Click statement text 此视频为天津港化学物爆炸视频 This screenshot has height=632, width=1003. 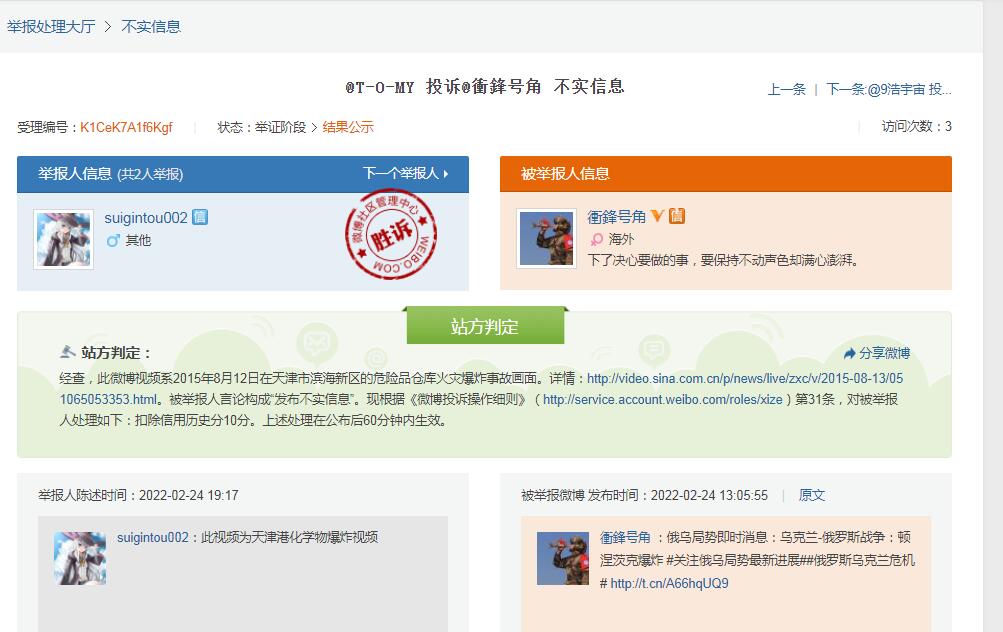coord(289,537)
